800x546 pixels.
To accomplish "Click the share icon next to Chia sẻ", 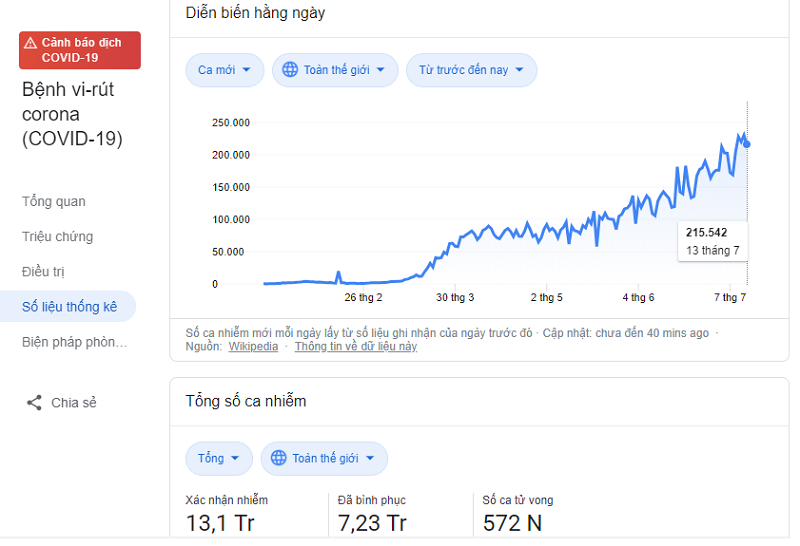I will click(34, 403).
